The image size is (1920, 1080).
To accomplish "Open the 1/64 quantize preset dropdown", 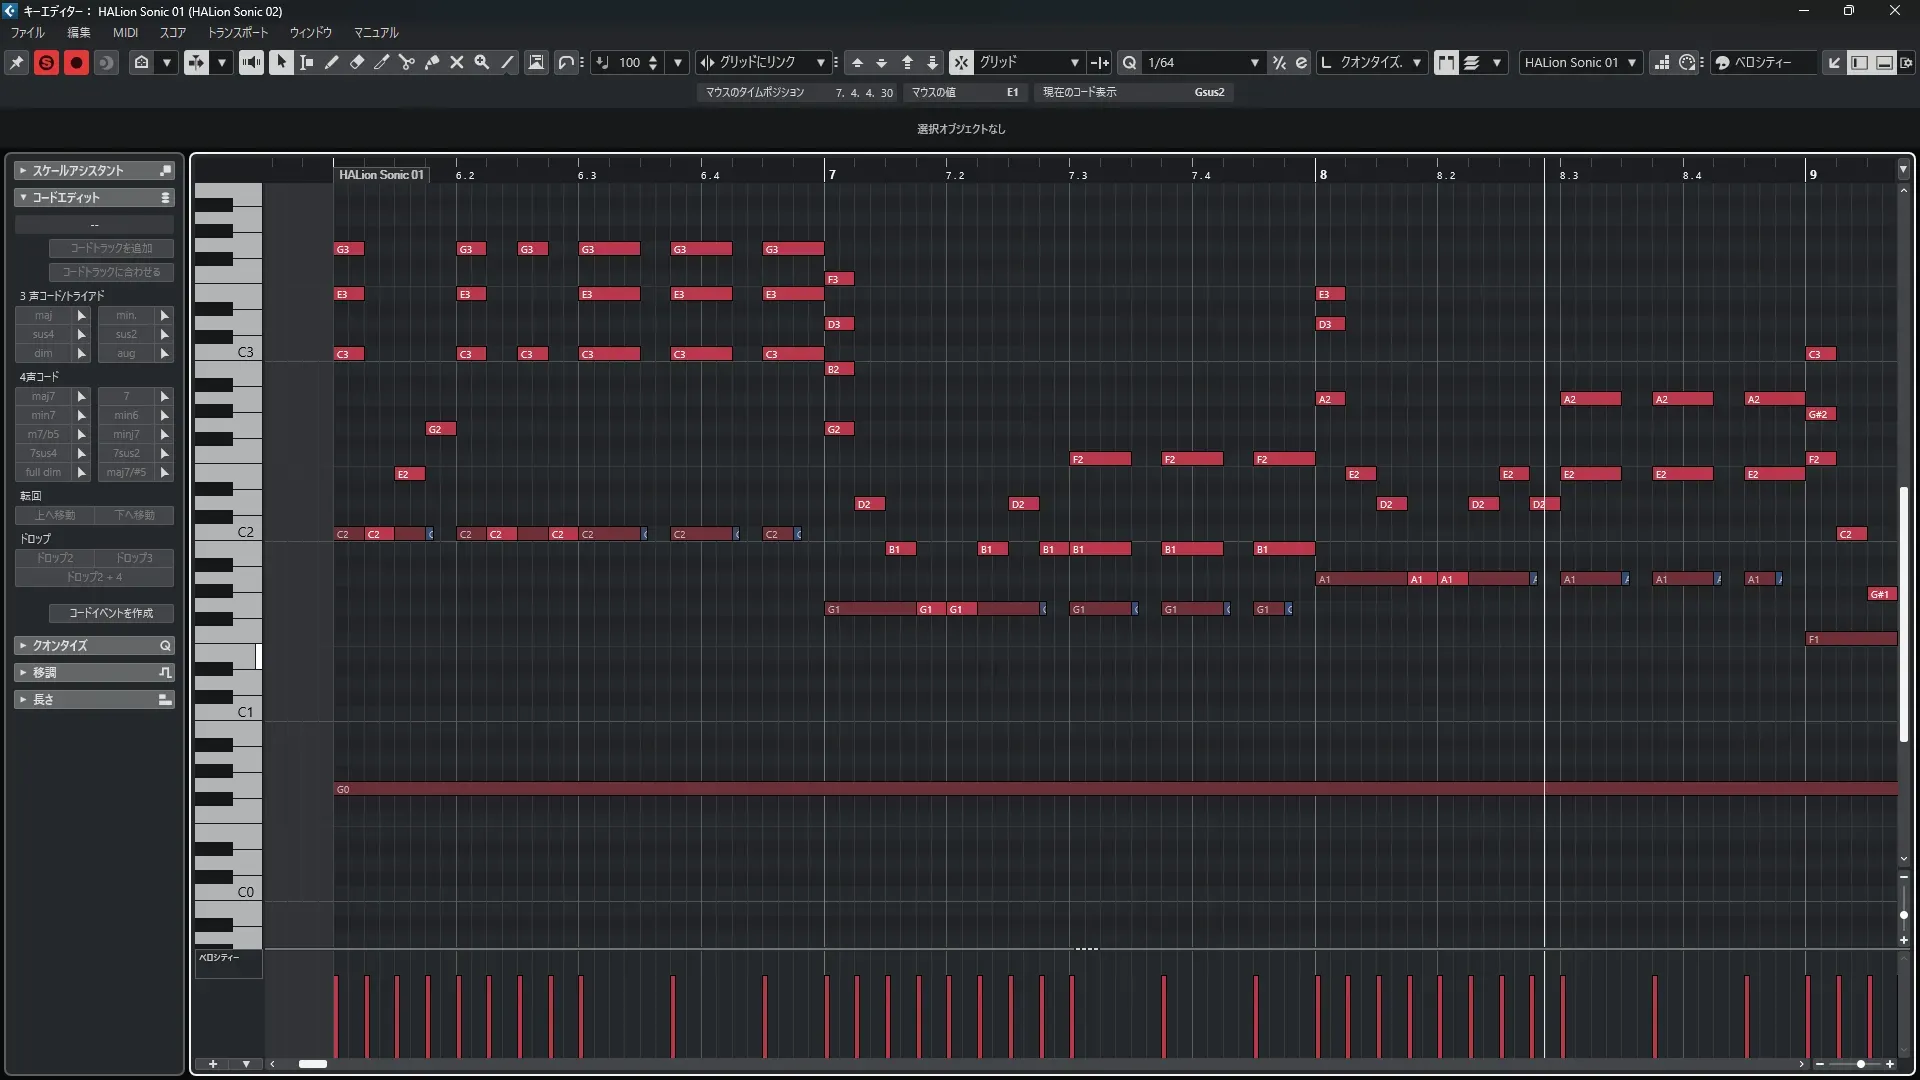I will (1254, 62).
